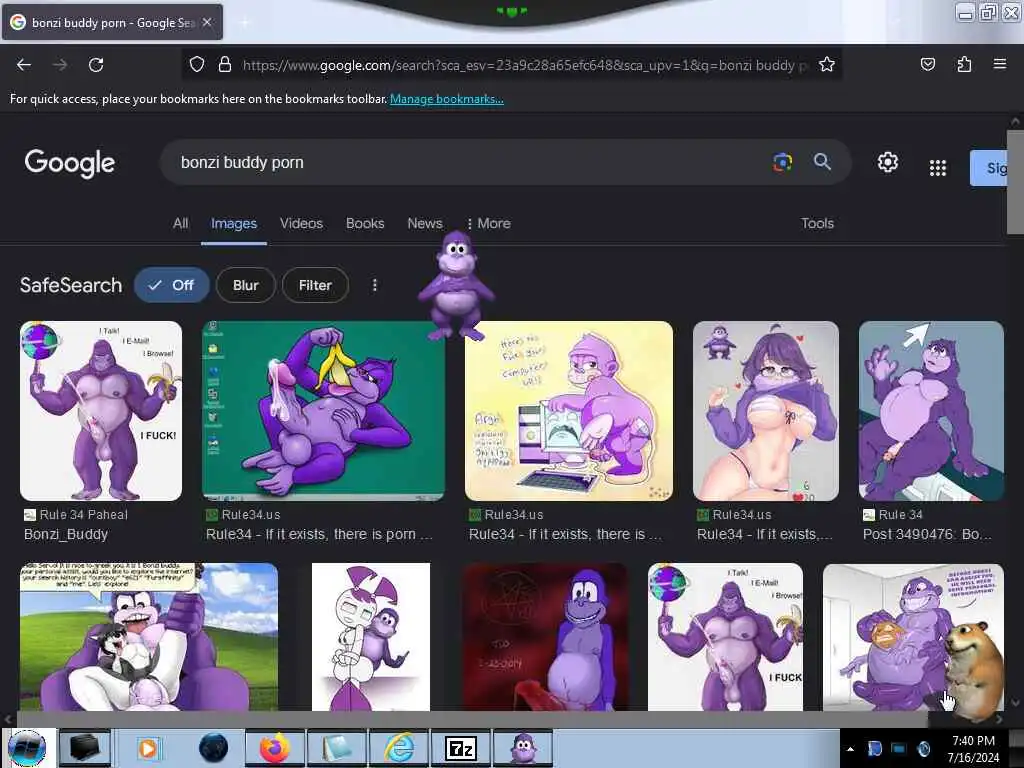Open Google quick settings gear
Screen dimensions: 1024x768
[x=888, y=162]
